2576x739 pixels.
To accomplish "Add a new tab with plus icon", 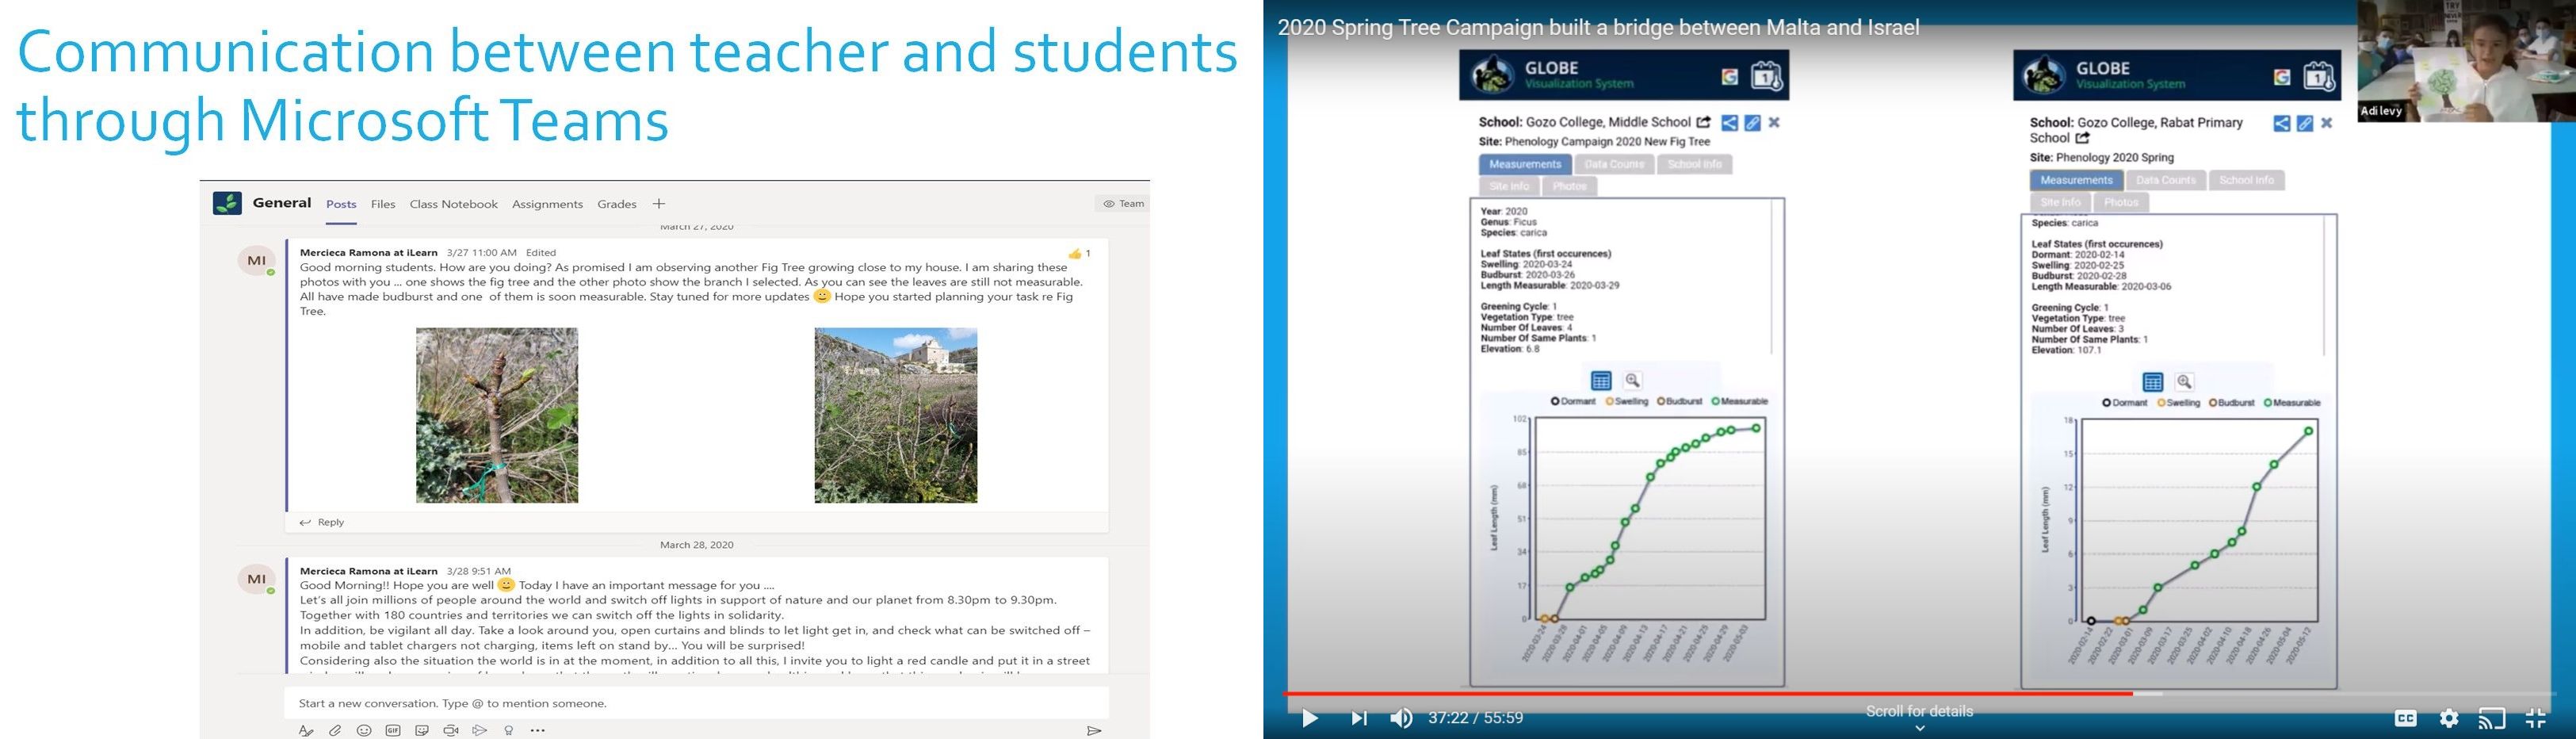I will [659, 204].
